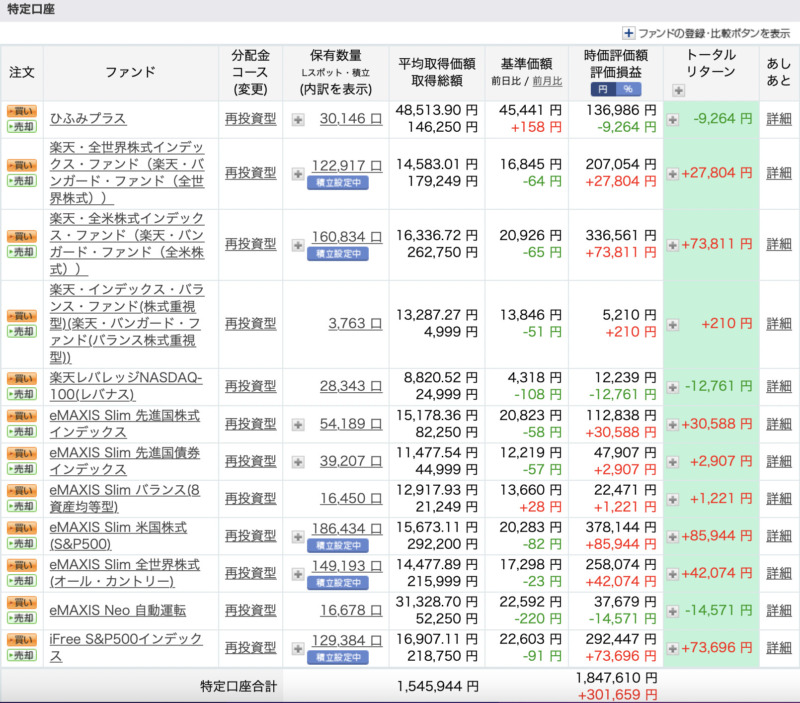Click the 売却 button for ひふみプラス
The width and height of the screenshot is (800, 703).
click(22, 127)
